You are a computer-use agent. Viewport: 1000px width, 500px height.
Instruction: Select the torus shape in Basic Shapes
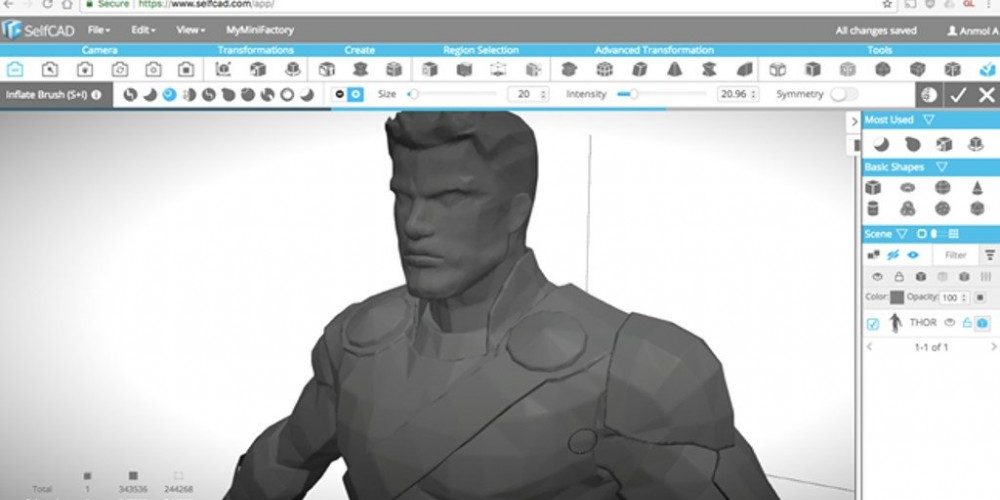tap(908, 188)
